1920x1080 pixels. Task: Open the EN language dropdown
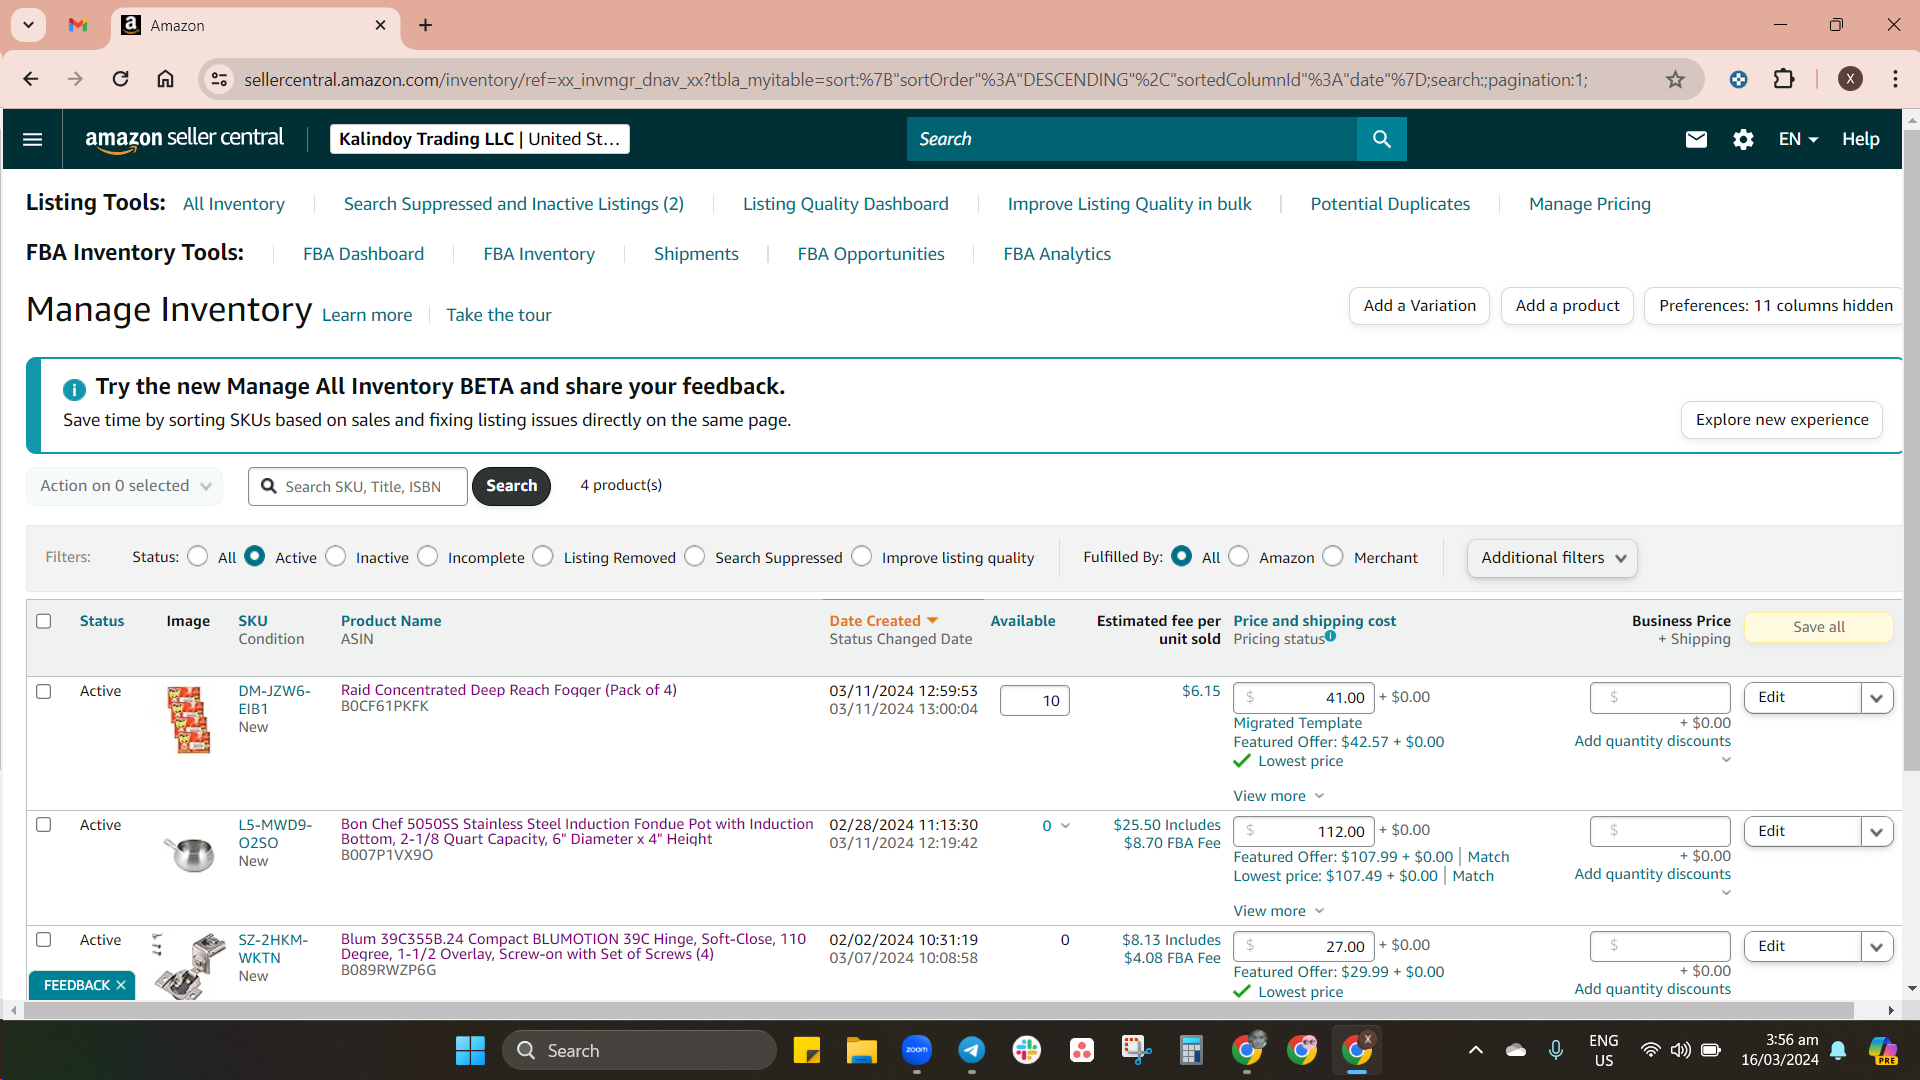tap(1798, 139)
